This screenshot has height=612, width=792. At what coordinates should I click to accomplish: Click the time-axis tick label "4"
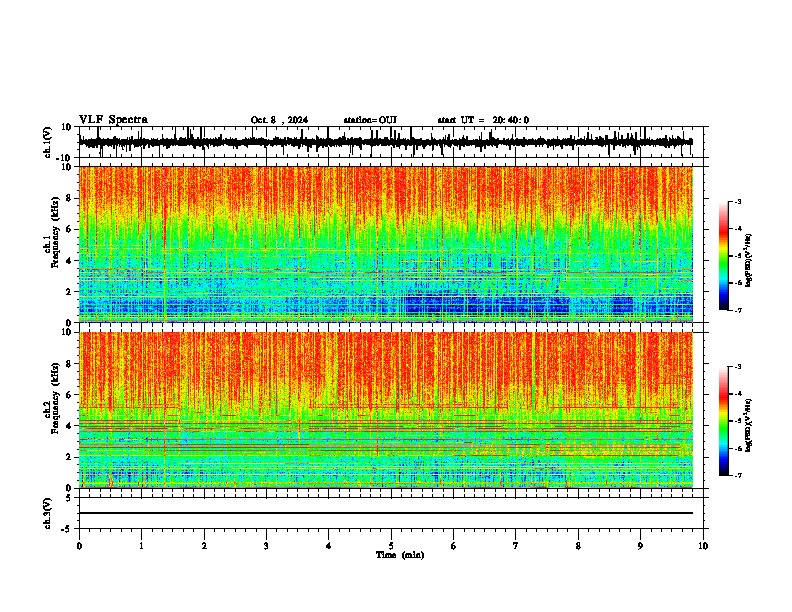point(329,546)
